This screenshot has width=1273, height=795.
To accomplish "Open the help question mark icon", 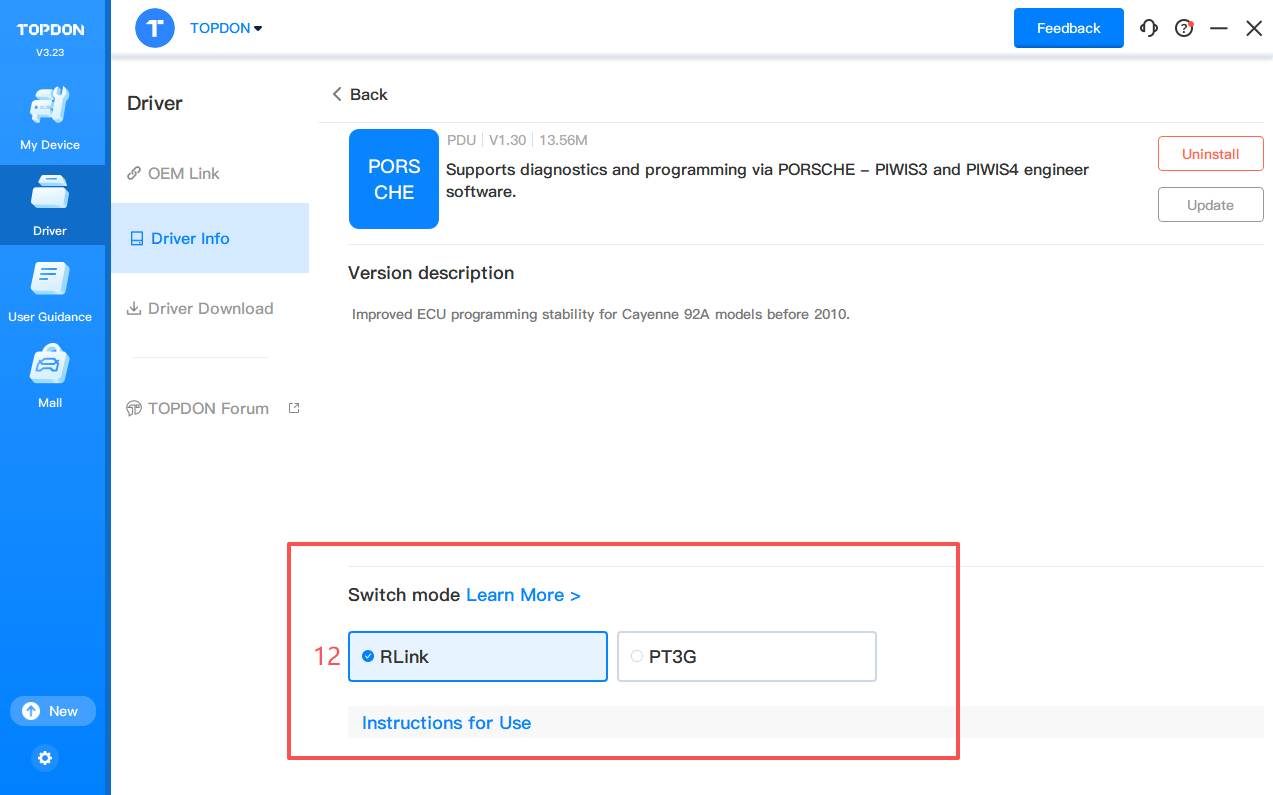I will coord(1184,28).
